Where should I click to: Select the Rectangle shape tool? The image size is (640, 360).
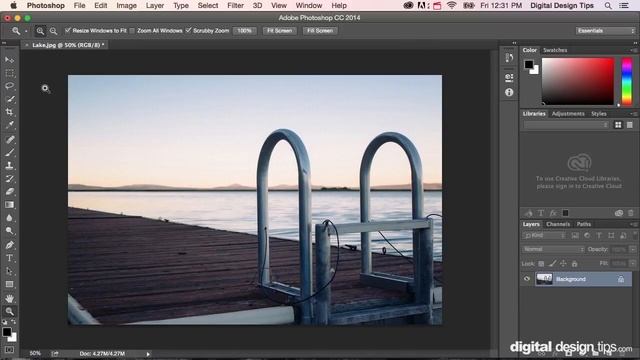pyautogui.click(x=9, y=284)
